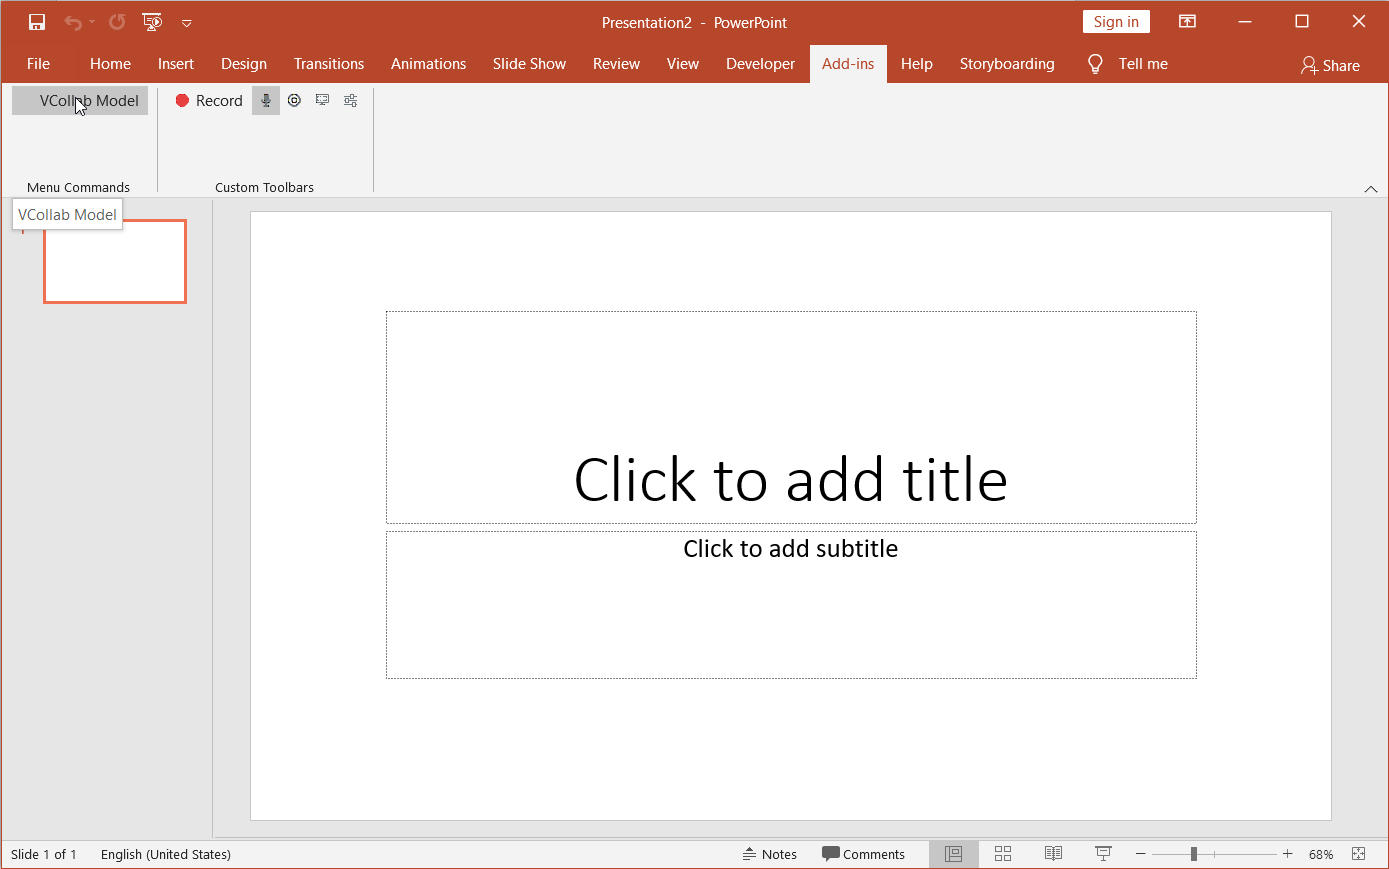Viewport: 1389px width, 869px height.
Task: Toggle the Notes pane
Action: coord(769,854)
